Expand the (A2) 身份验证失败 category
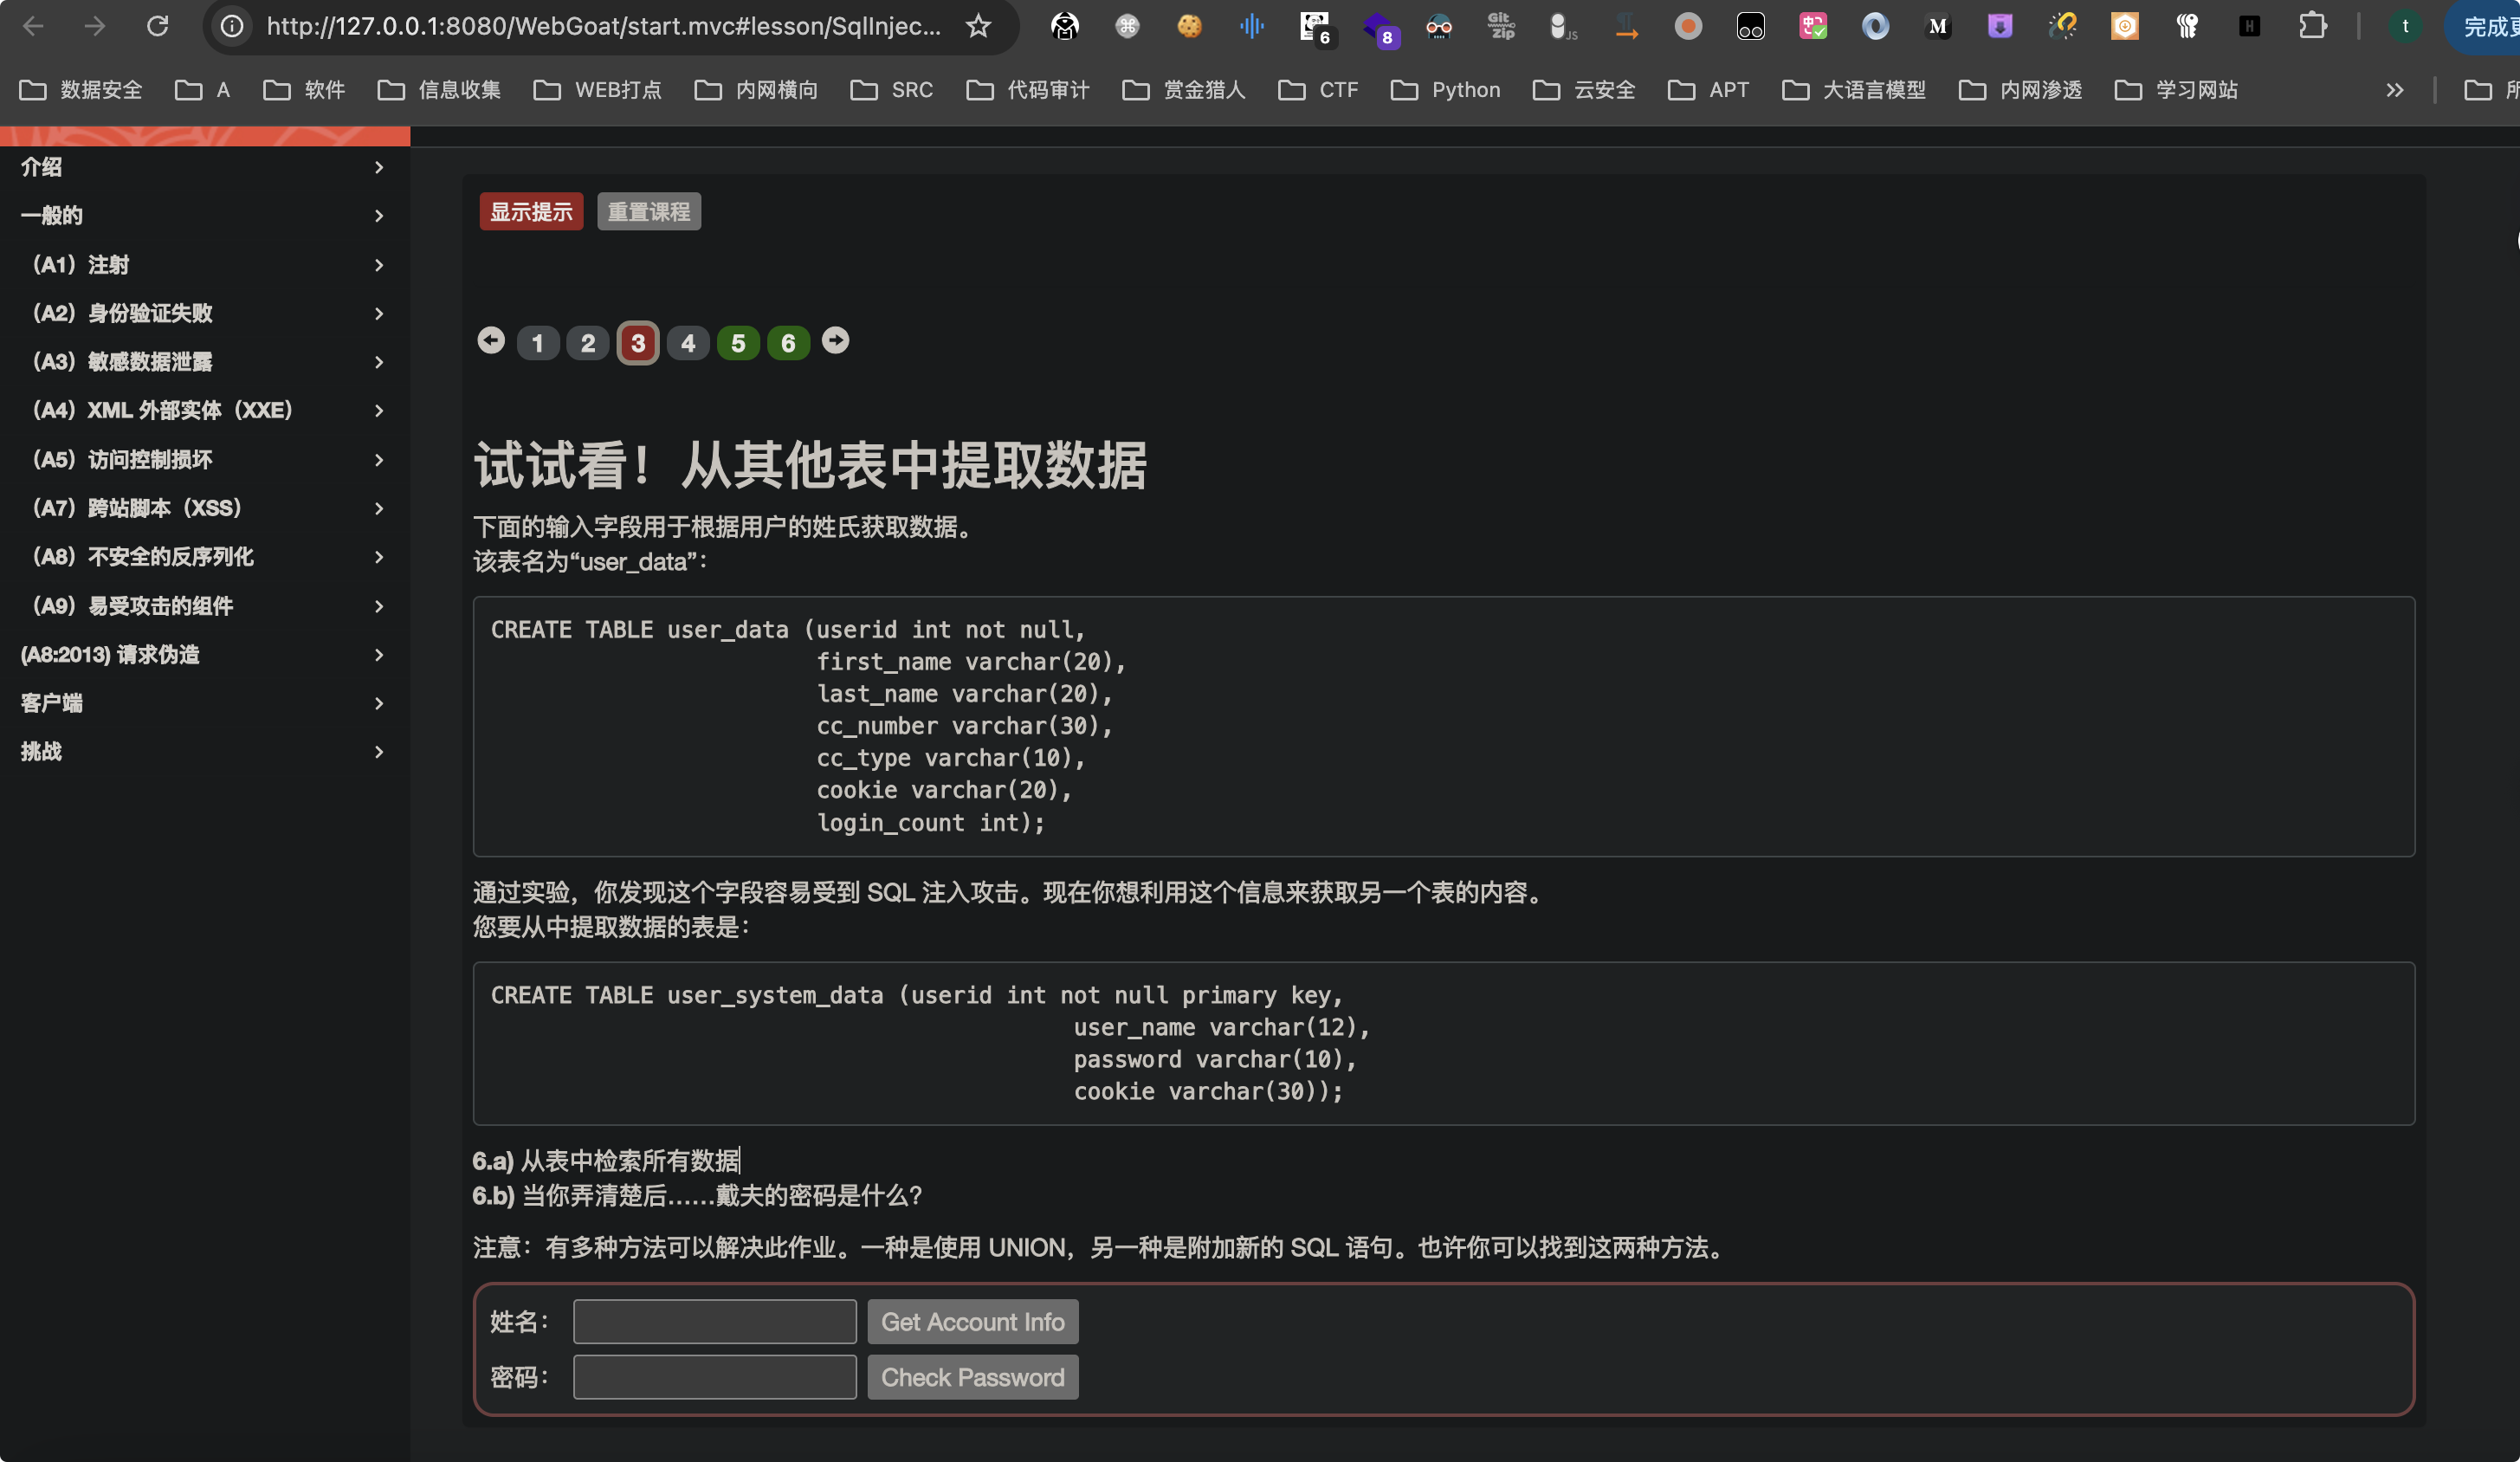This screenshot has height=1462, width=2520. tap(205, 313)
